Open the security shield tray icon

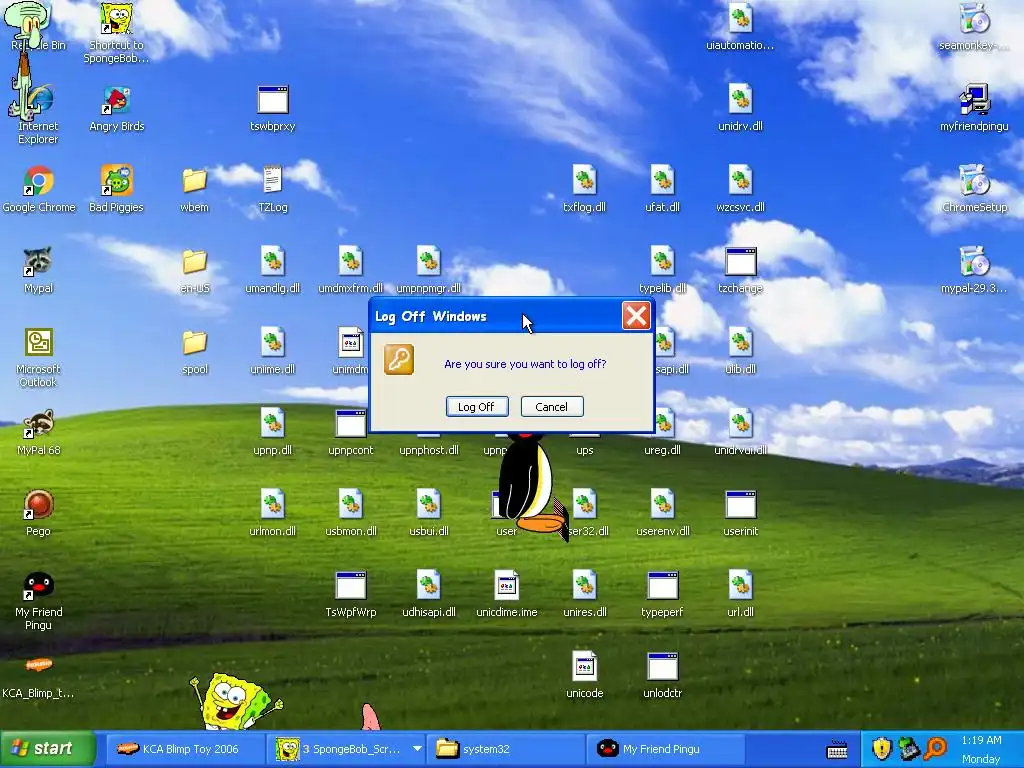click(882, 748)
